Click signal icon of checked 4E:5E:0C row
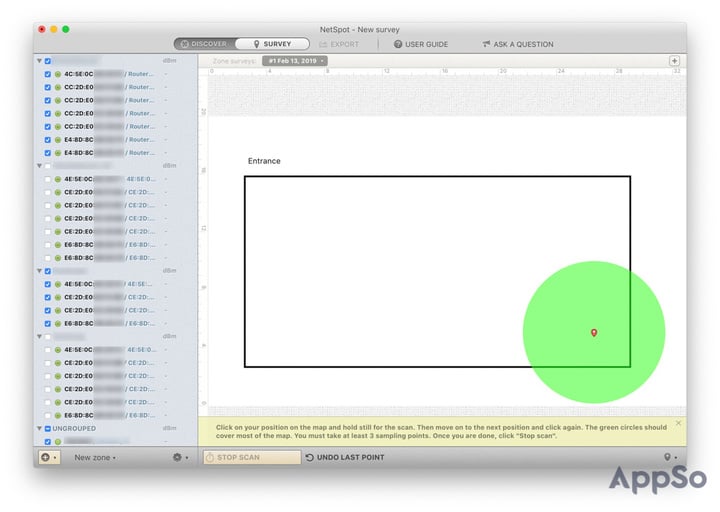 pyautogui.click(x=58, y=284)
